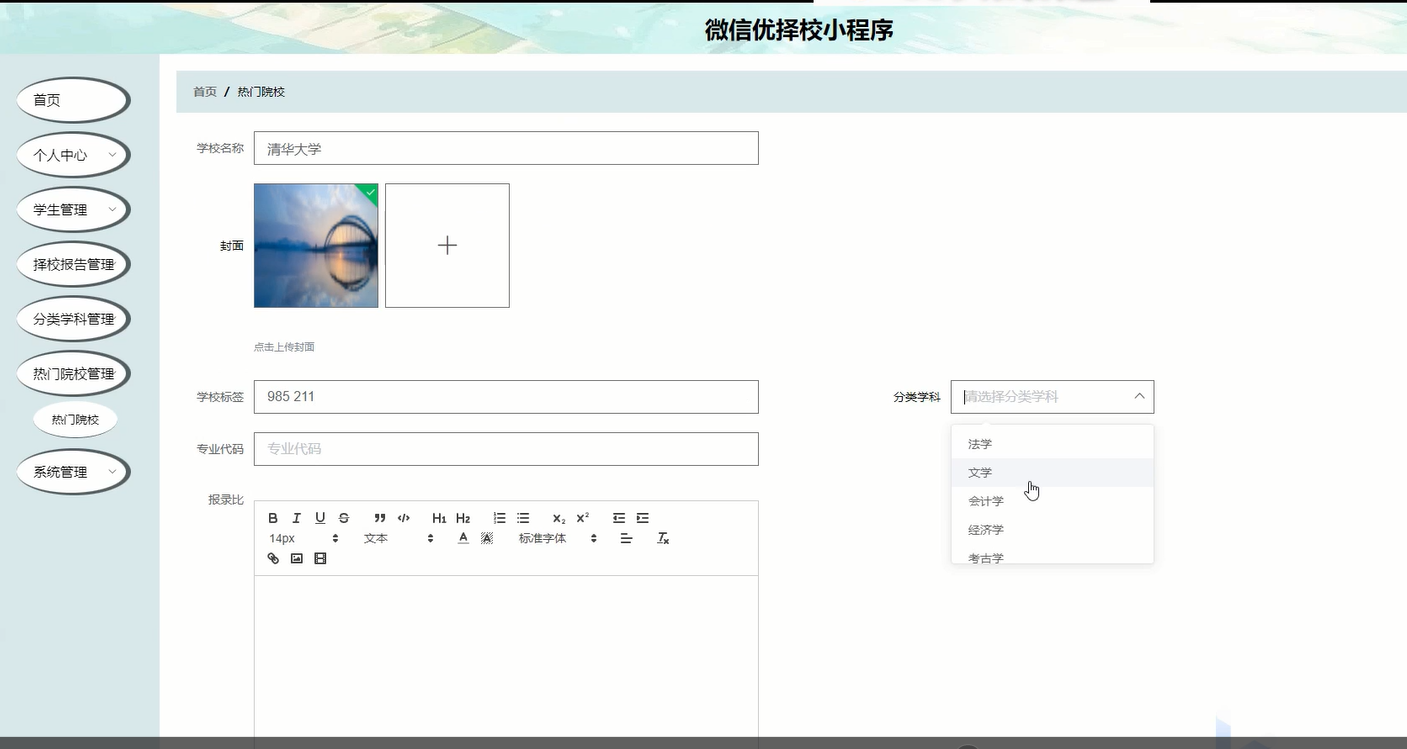Image resolution: width=1407 pixels, height=749 pixels.
Task: Select 法学 from the dropdown list
Action: pos(1052,444)
